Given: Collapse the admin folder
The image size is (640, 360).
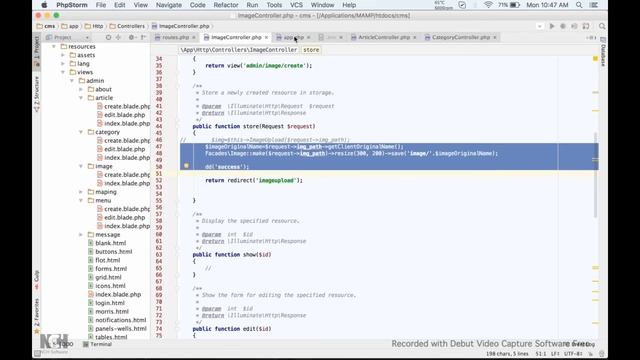Looking at the screenshot, I should 72,81.
